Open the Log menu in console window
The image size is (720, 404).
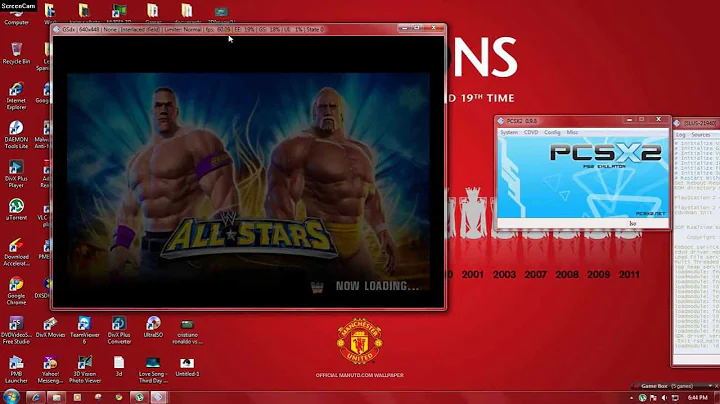pyautogui.click(x=681, y=135)
